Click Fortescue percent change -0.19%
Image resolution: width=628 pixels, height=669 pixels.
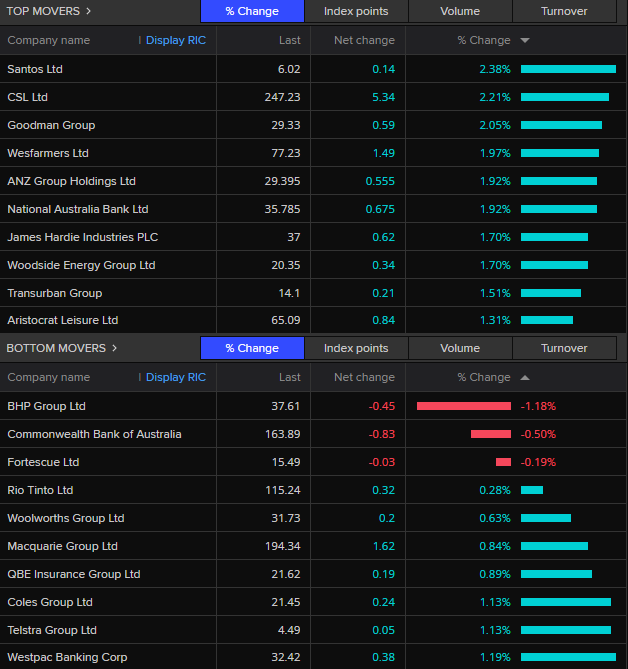(x=538, y=462)
